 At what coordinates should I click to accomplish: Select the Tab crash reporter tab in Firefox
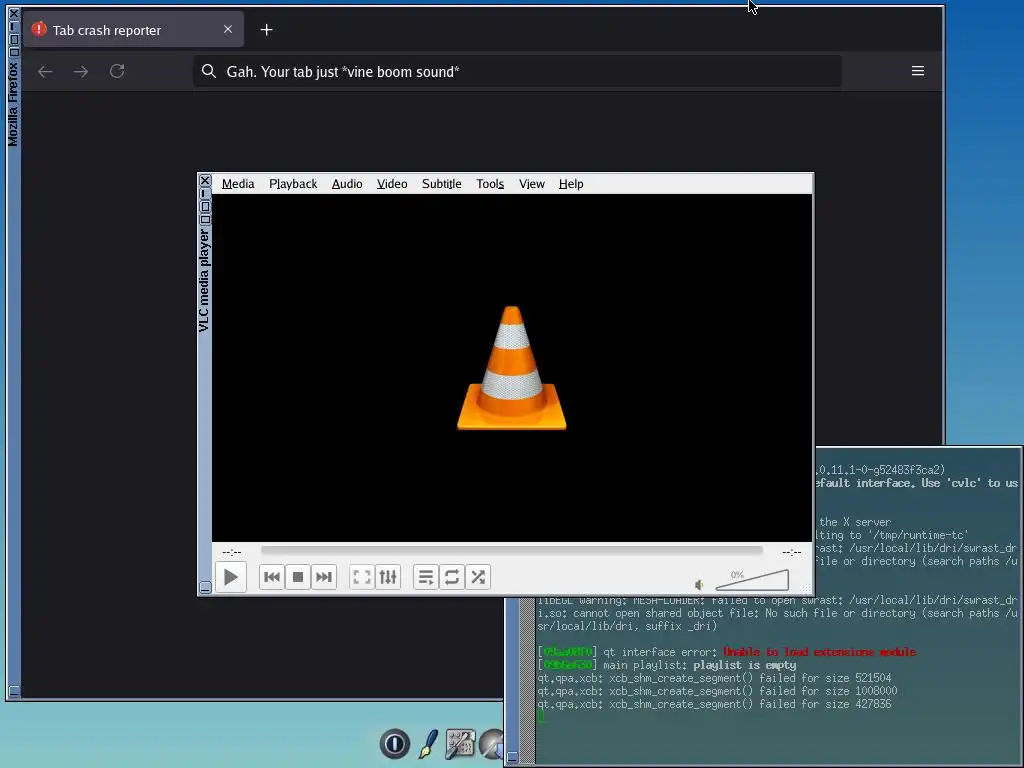[x=134, y=29]
